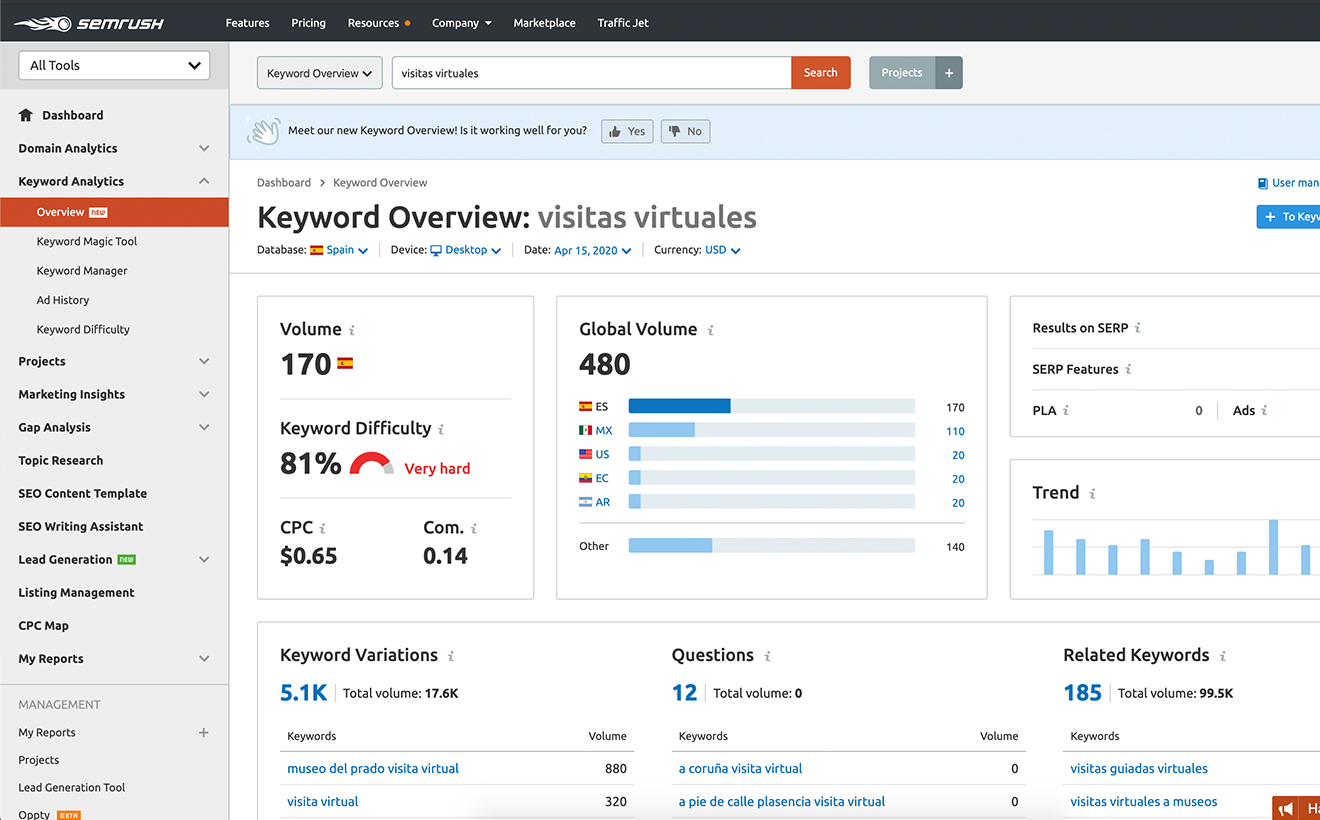
Task: Change the Spain database dropdown
Action: 339,250
